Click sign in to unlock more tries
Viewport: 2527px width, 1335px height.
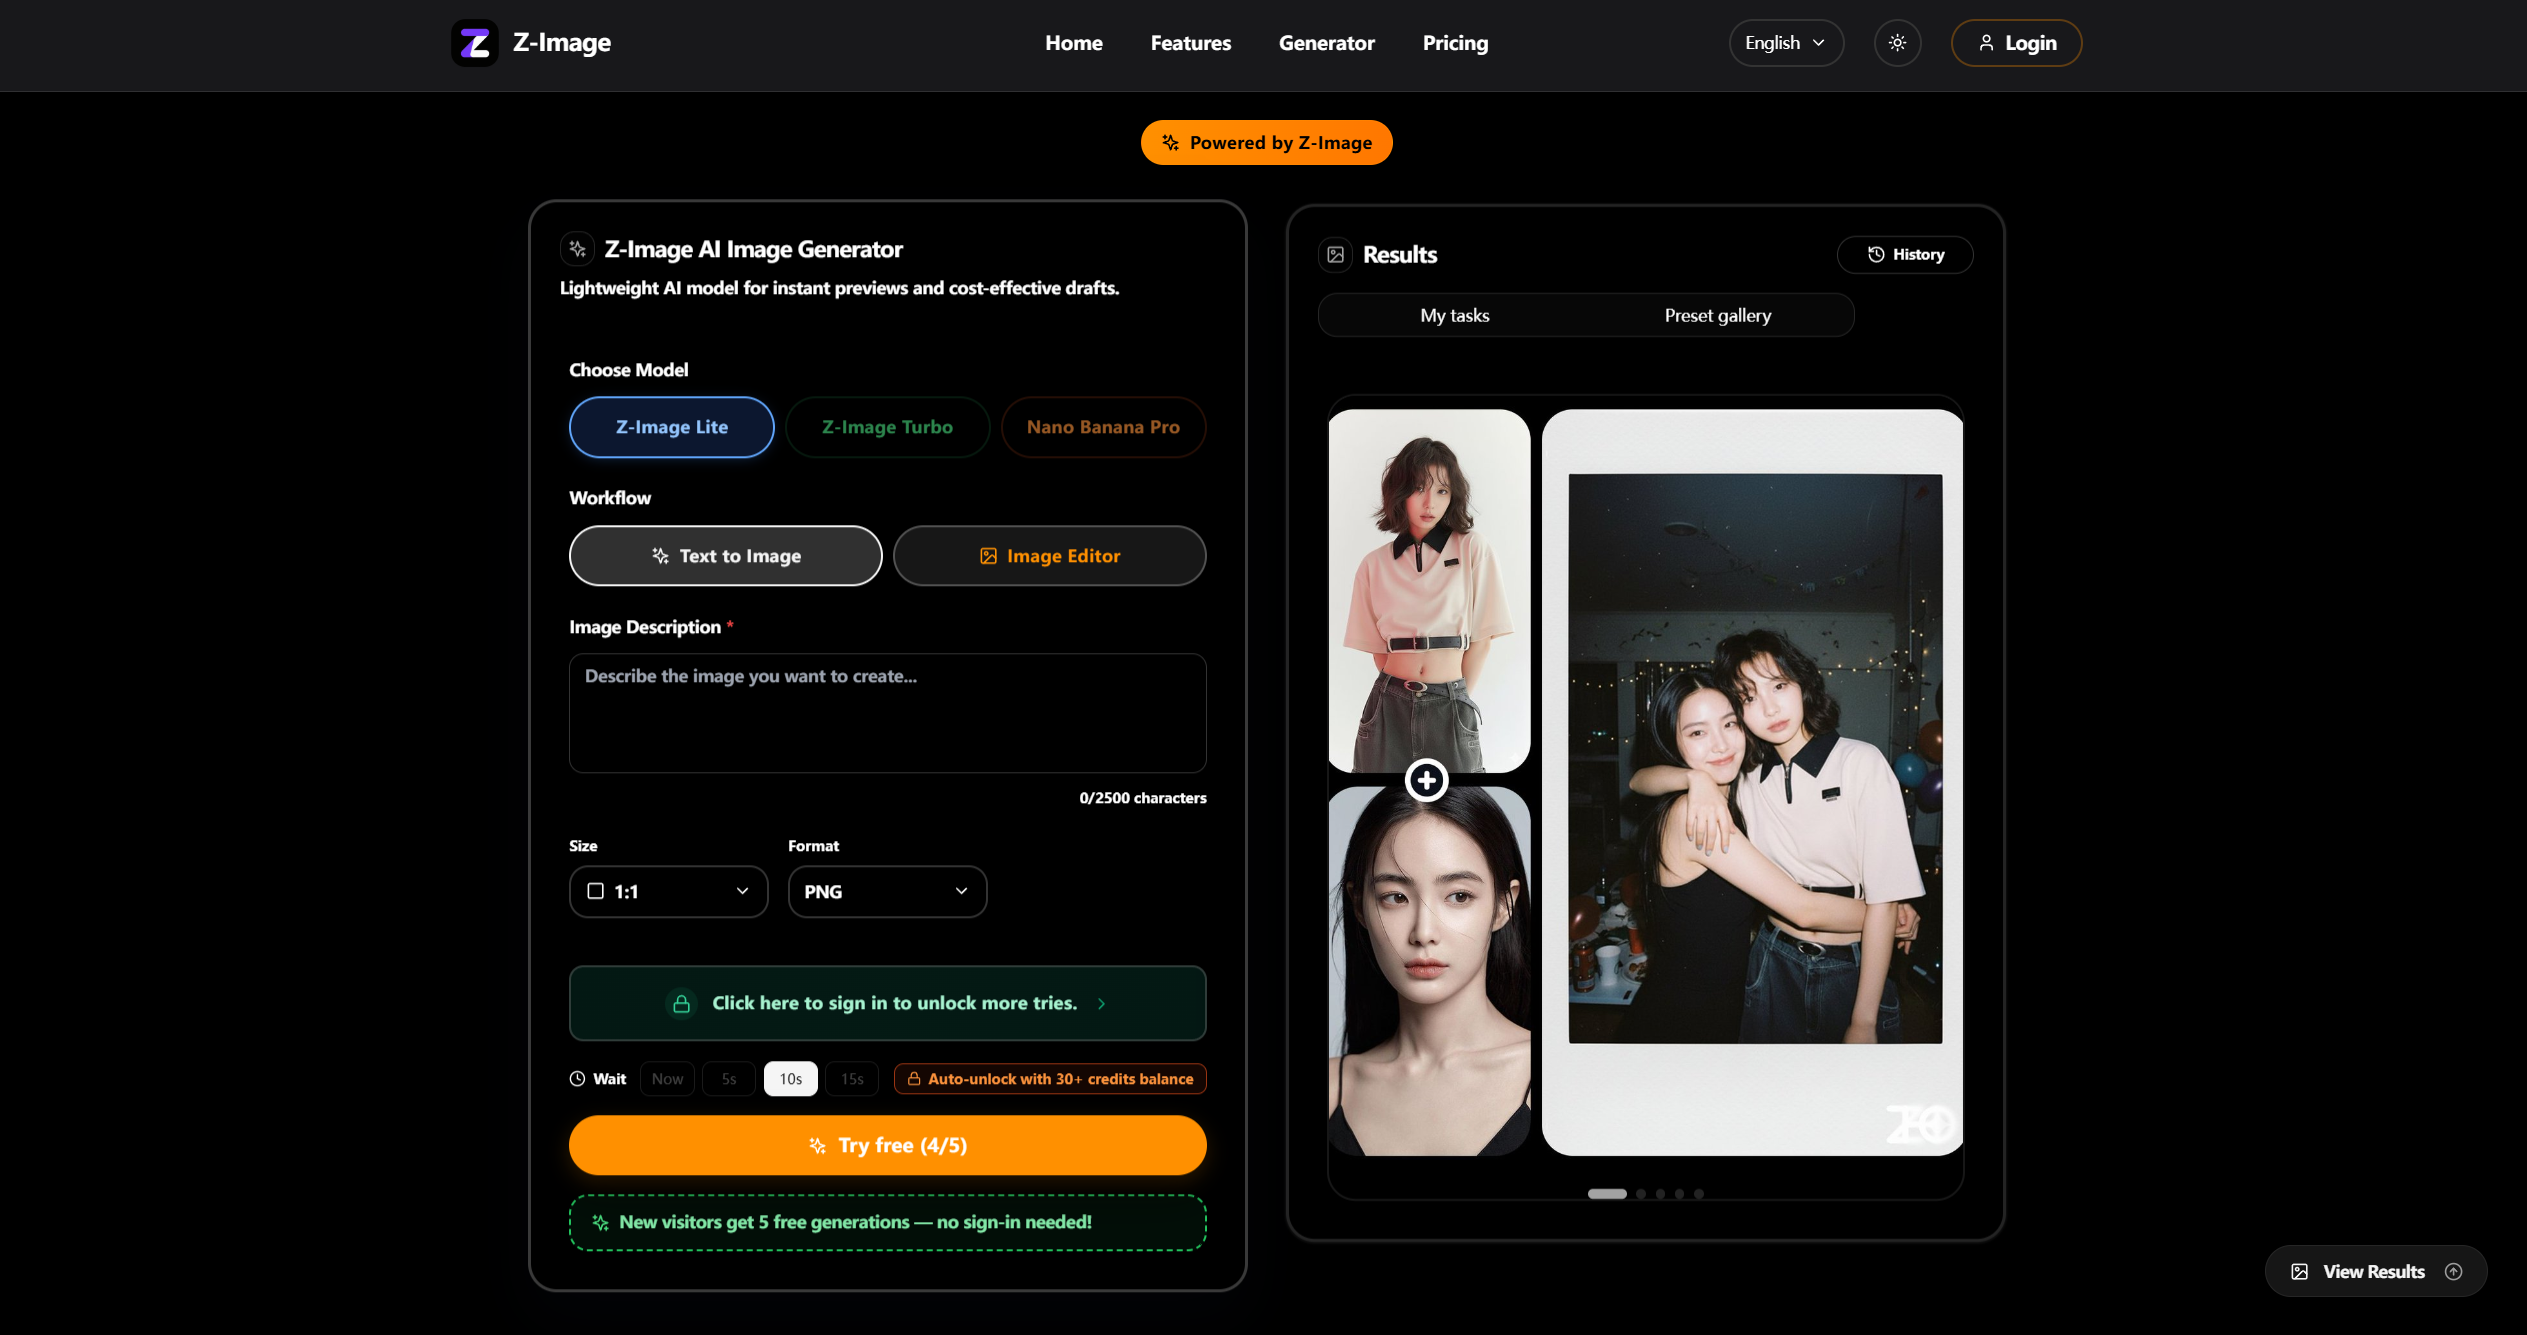[x=887, y=1003]
